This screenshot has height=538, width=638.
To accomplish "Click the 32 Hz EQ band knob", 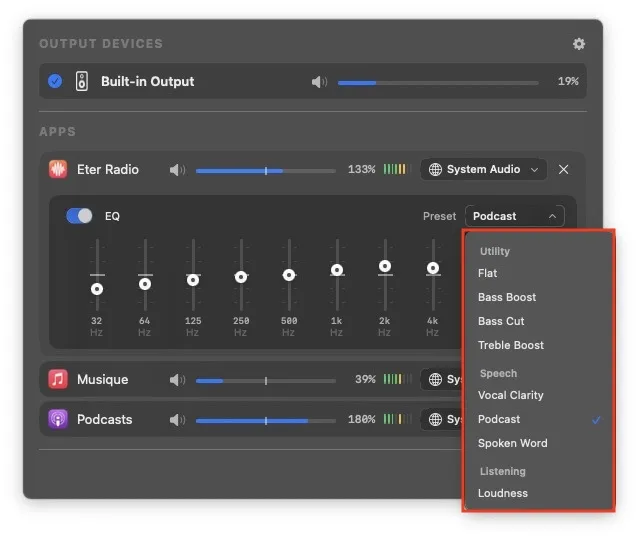I will pos(97,289).
